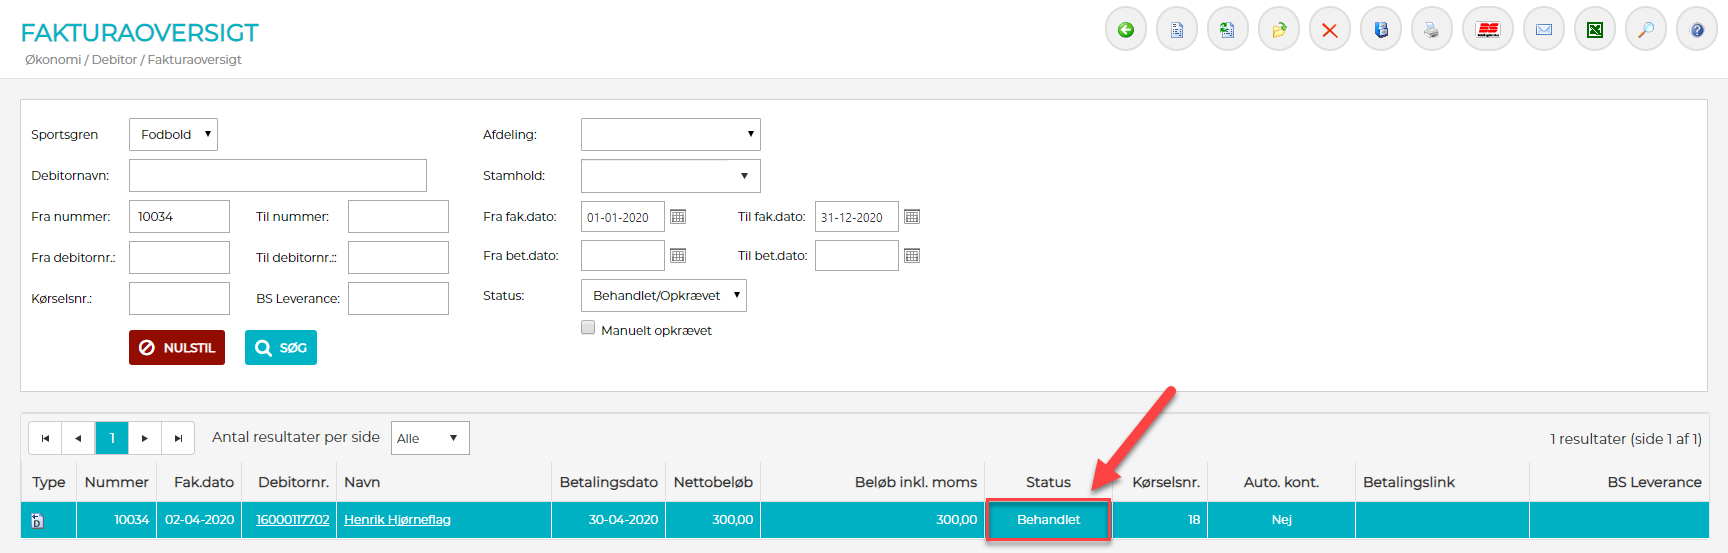
Task: Open the Sportsgren dropdown
Action: [173, 135]
